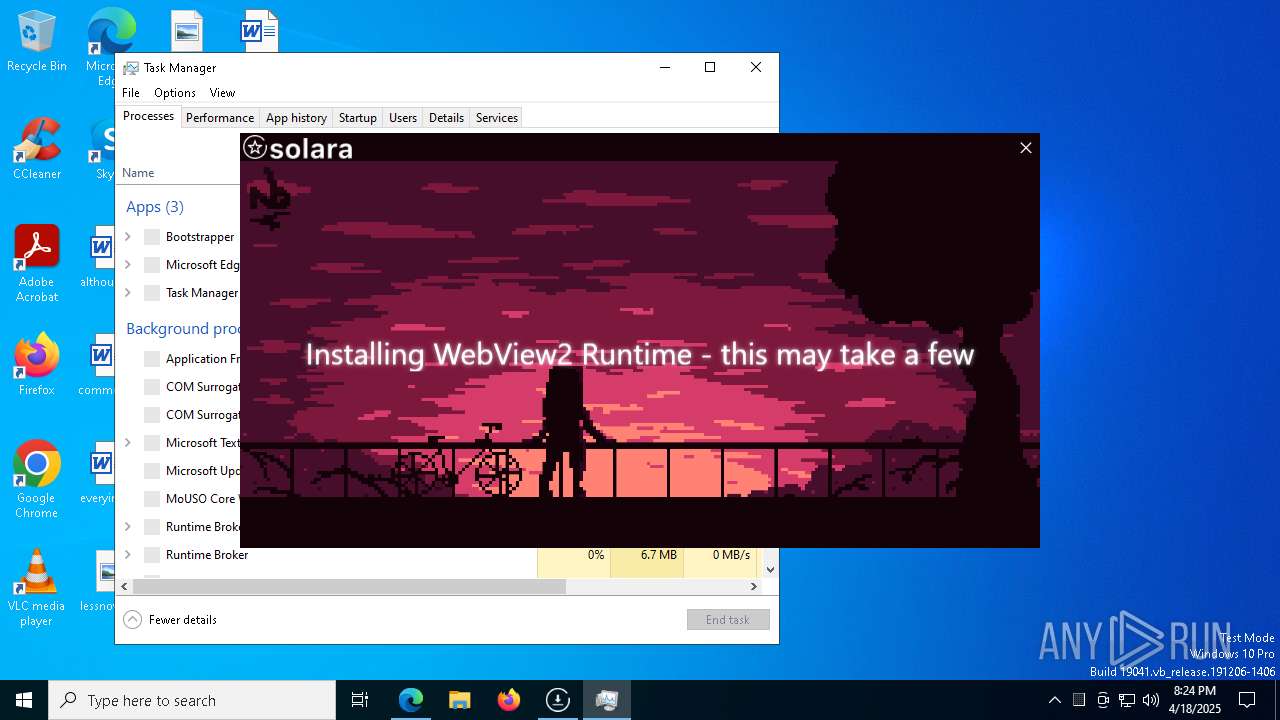Select the Application Frame Host icon
Image resolution: width=1280 pixels, height=720 pixels.
(x=152, y=359)
